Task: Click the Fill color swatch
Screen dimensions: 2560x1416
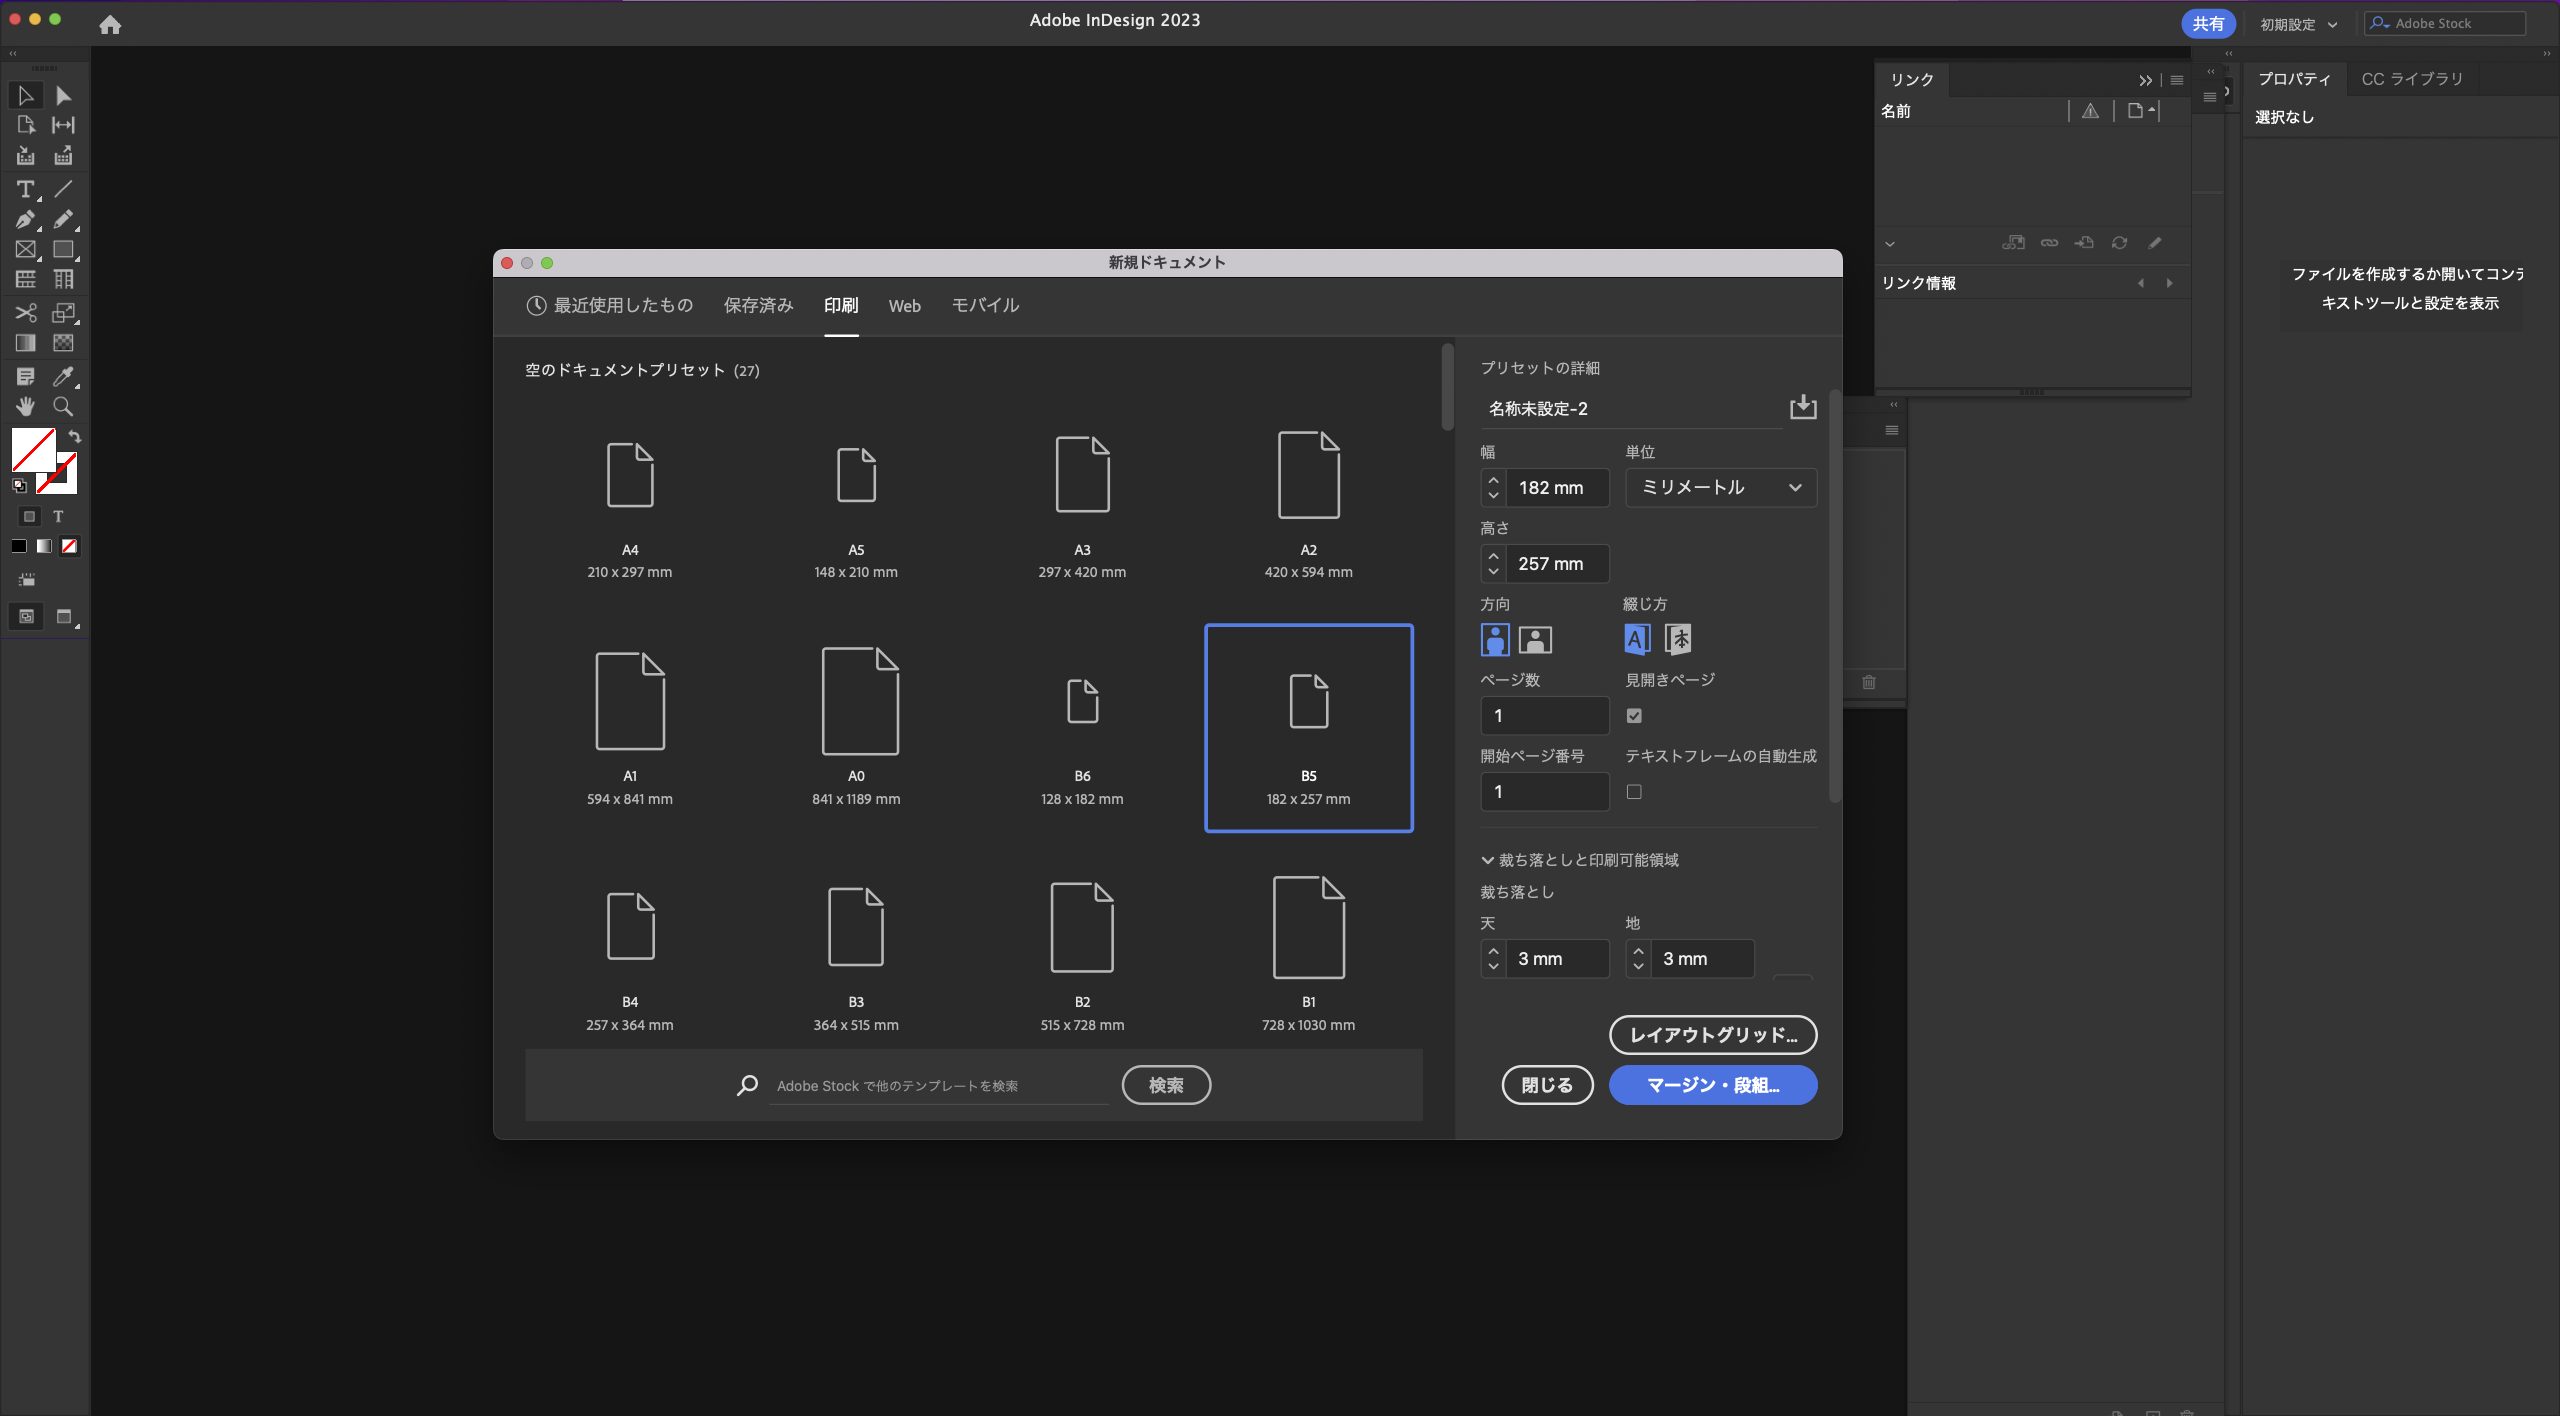Action: tap(33, 450)
